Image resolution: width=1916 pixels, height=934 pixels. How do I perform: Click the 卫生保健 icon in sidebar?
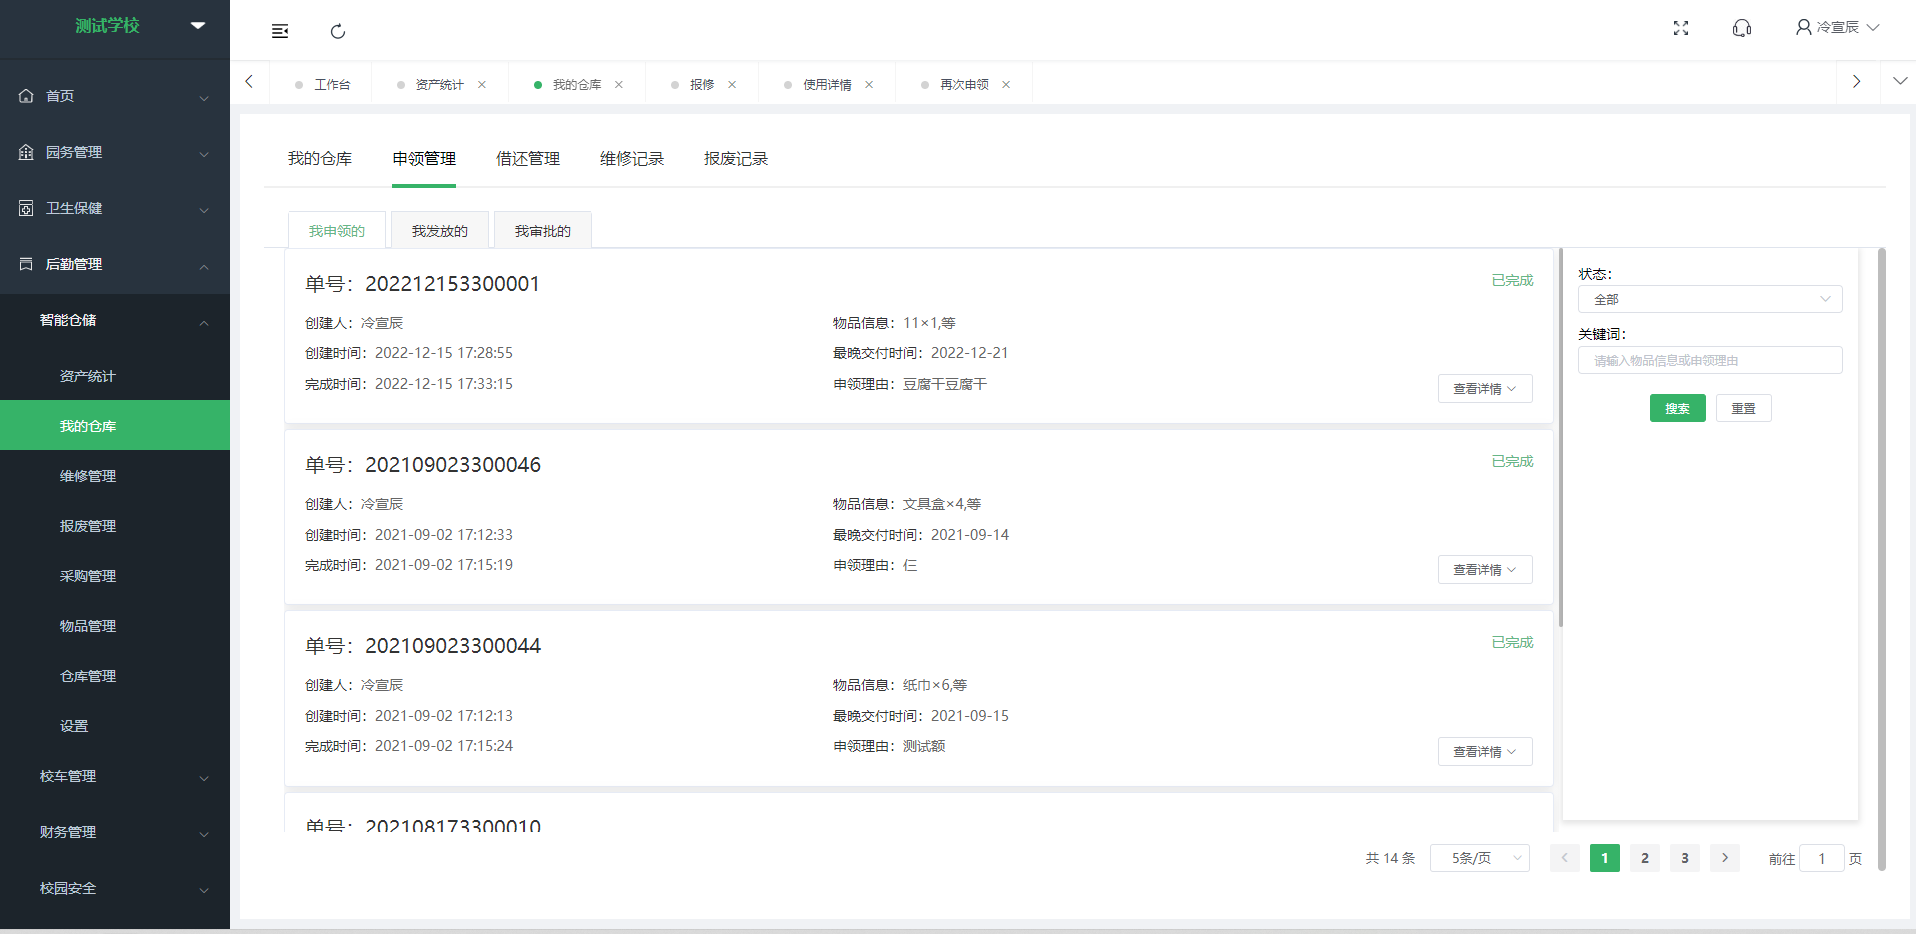pos(26,208)
